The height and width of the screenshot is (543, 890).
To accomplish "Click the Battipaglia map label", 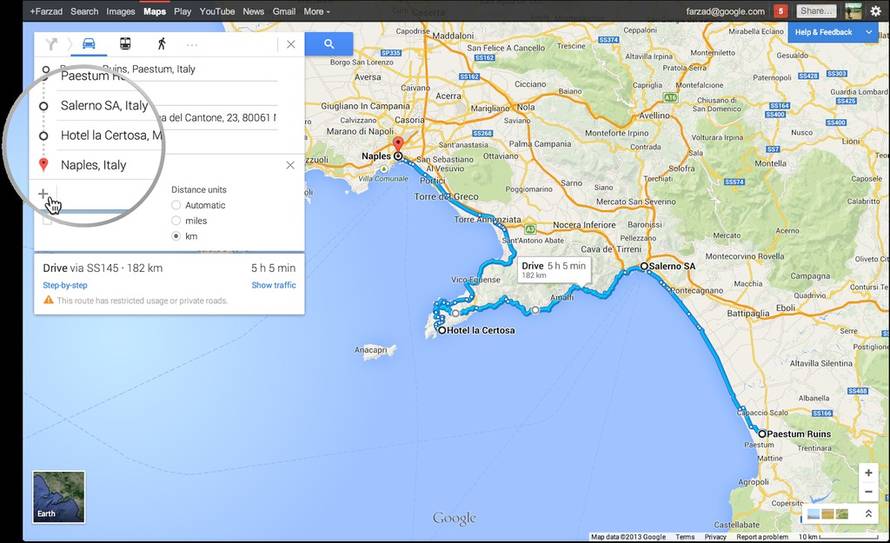I will click(748, 313).
